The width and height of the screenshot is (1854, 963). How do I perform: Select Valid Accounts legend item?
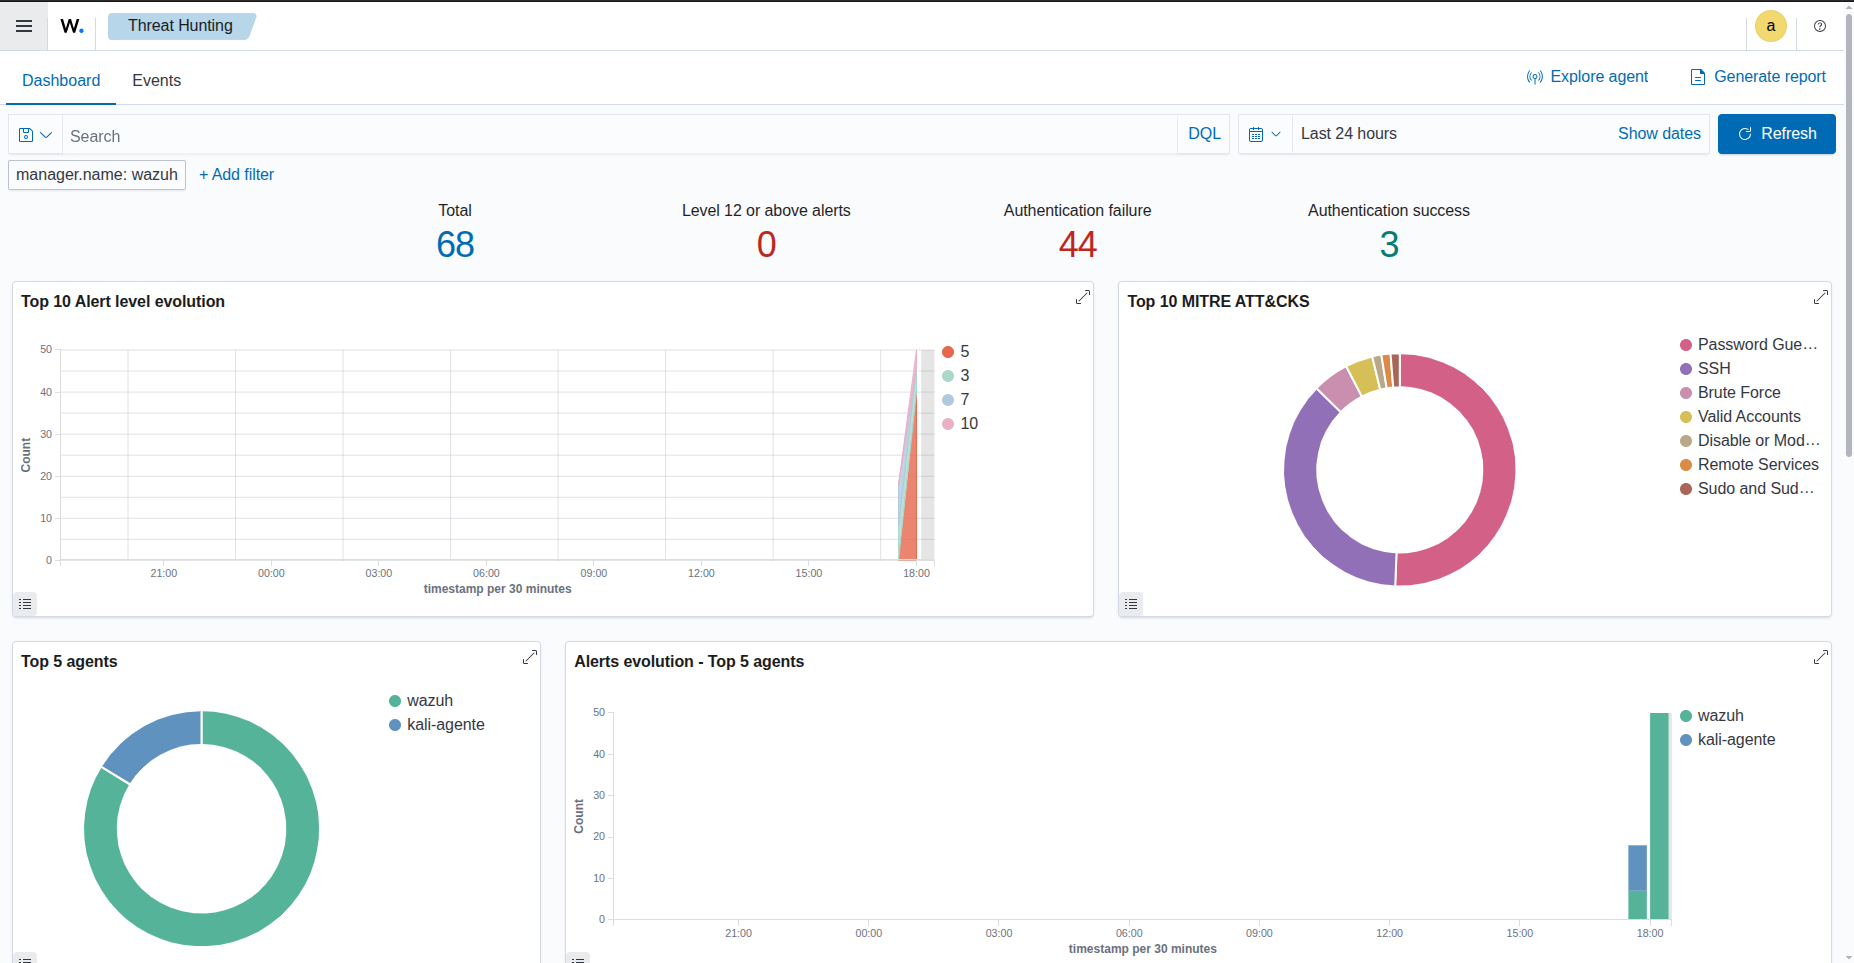click(1740, 417)
